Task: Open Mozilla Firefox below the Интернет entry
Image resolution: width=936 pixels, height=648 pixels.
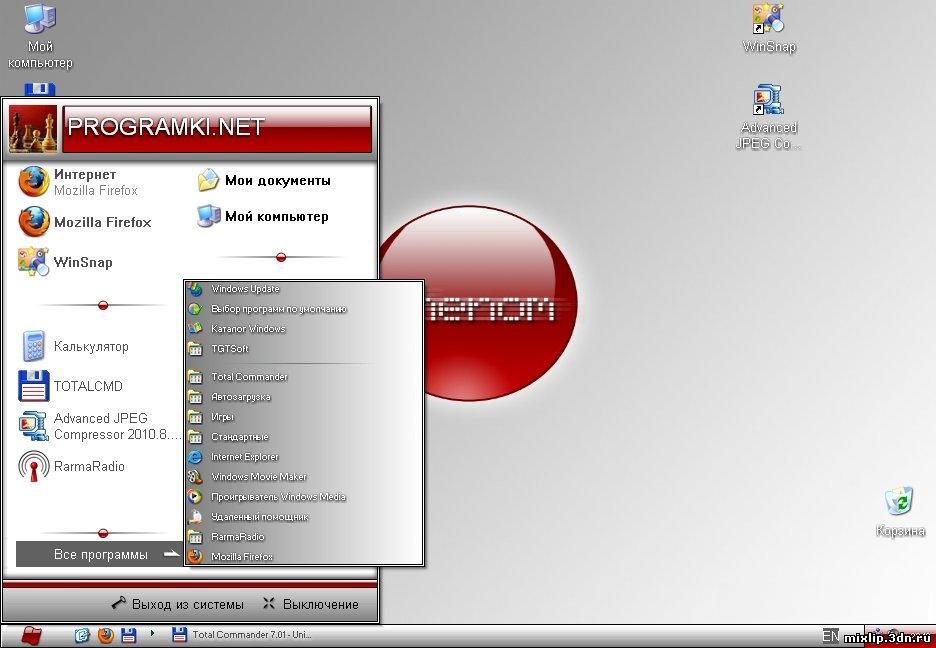Action: pyautogui.click(x=84, y=222)
